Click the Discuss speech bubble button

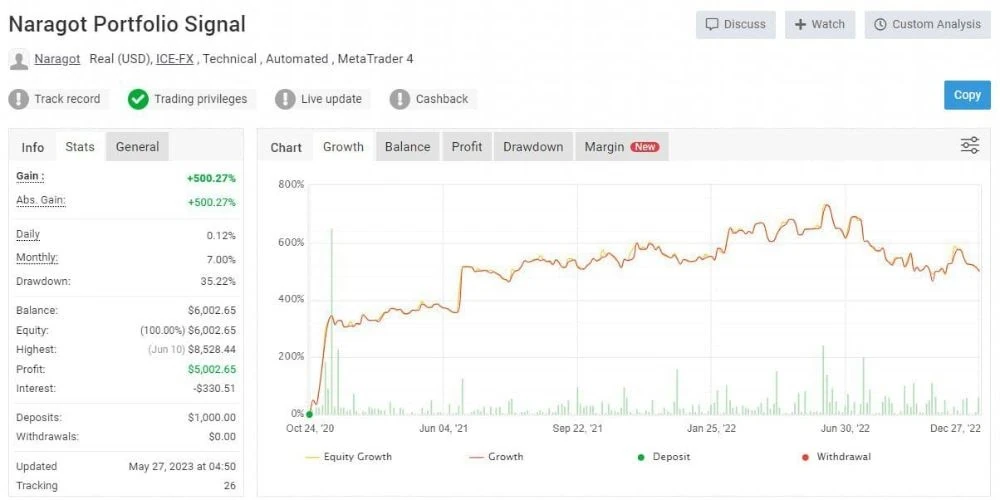pyautogui.click(x=735, y=24)
